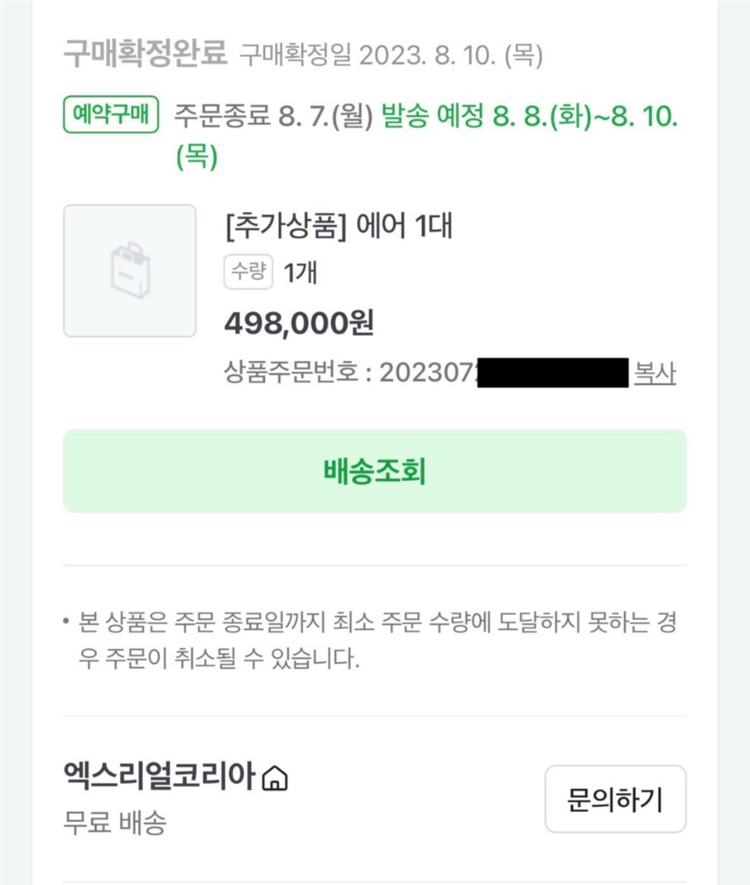Screen dimensions: 750x885
Task: Click the 무료 배송 shipping label
Action: click(x=115, y=822)
